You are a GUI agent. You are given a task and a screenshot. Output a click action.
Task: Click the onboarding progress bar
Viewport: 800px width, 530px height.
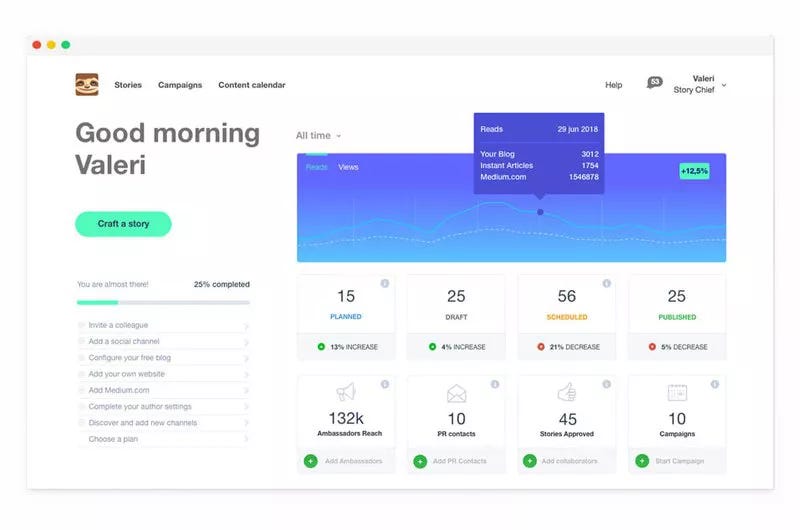point(163,302)
